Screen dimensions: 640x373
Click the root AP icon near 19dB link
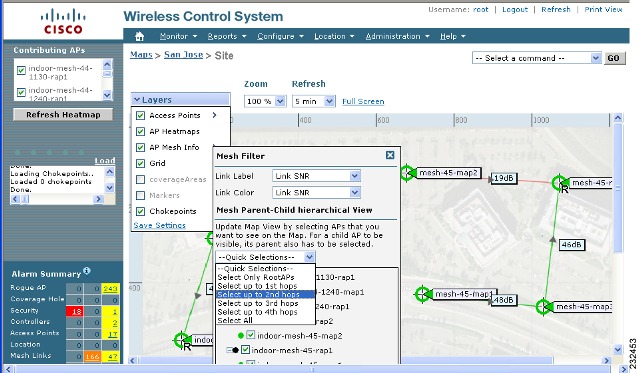560,183
